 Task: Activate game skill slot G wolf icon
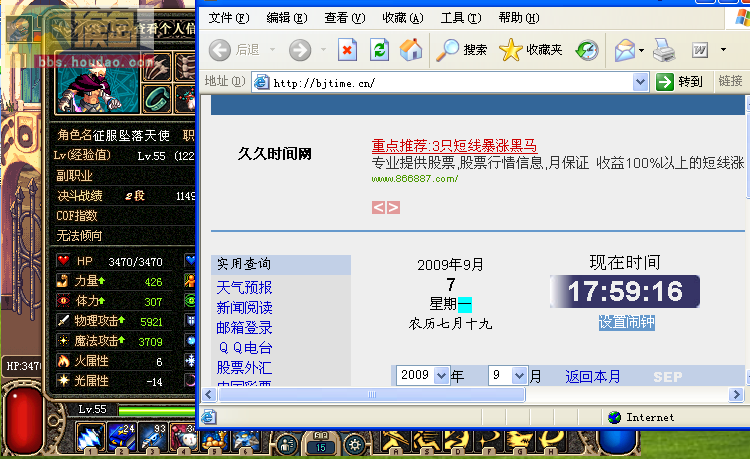[x=520, y=442]
